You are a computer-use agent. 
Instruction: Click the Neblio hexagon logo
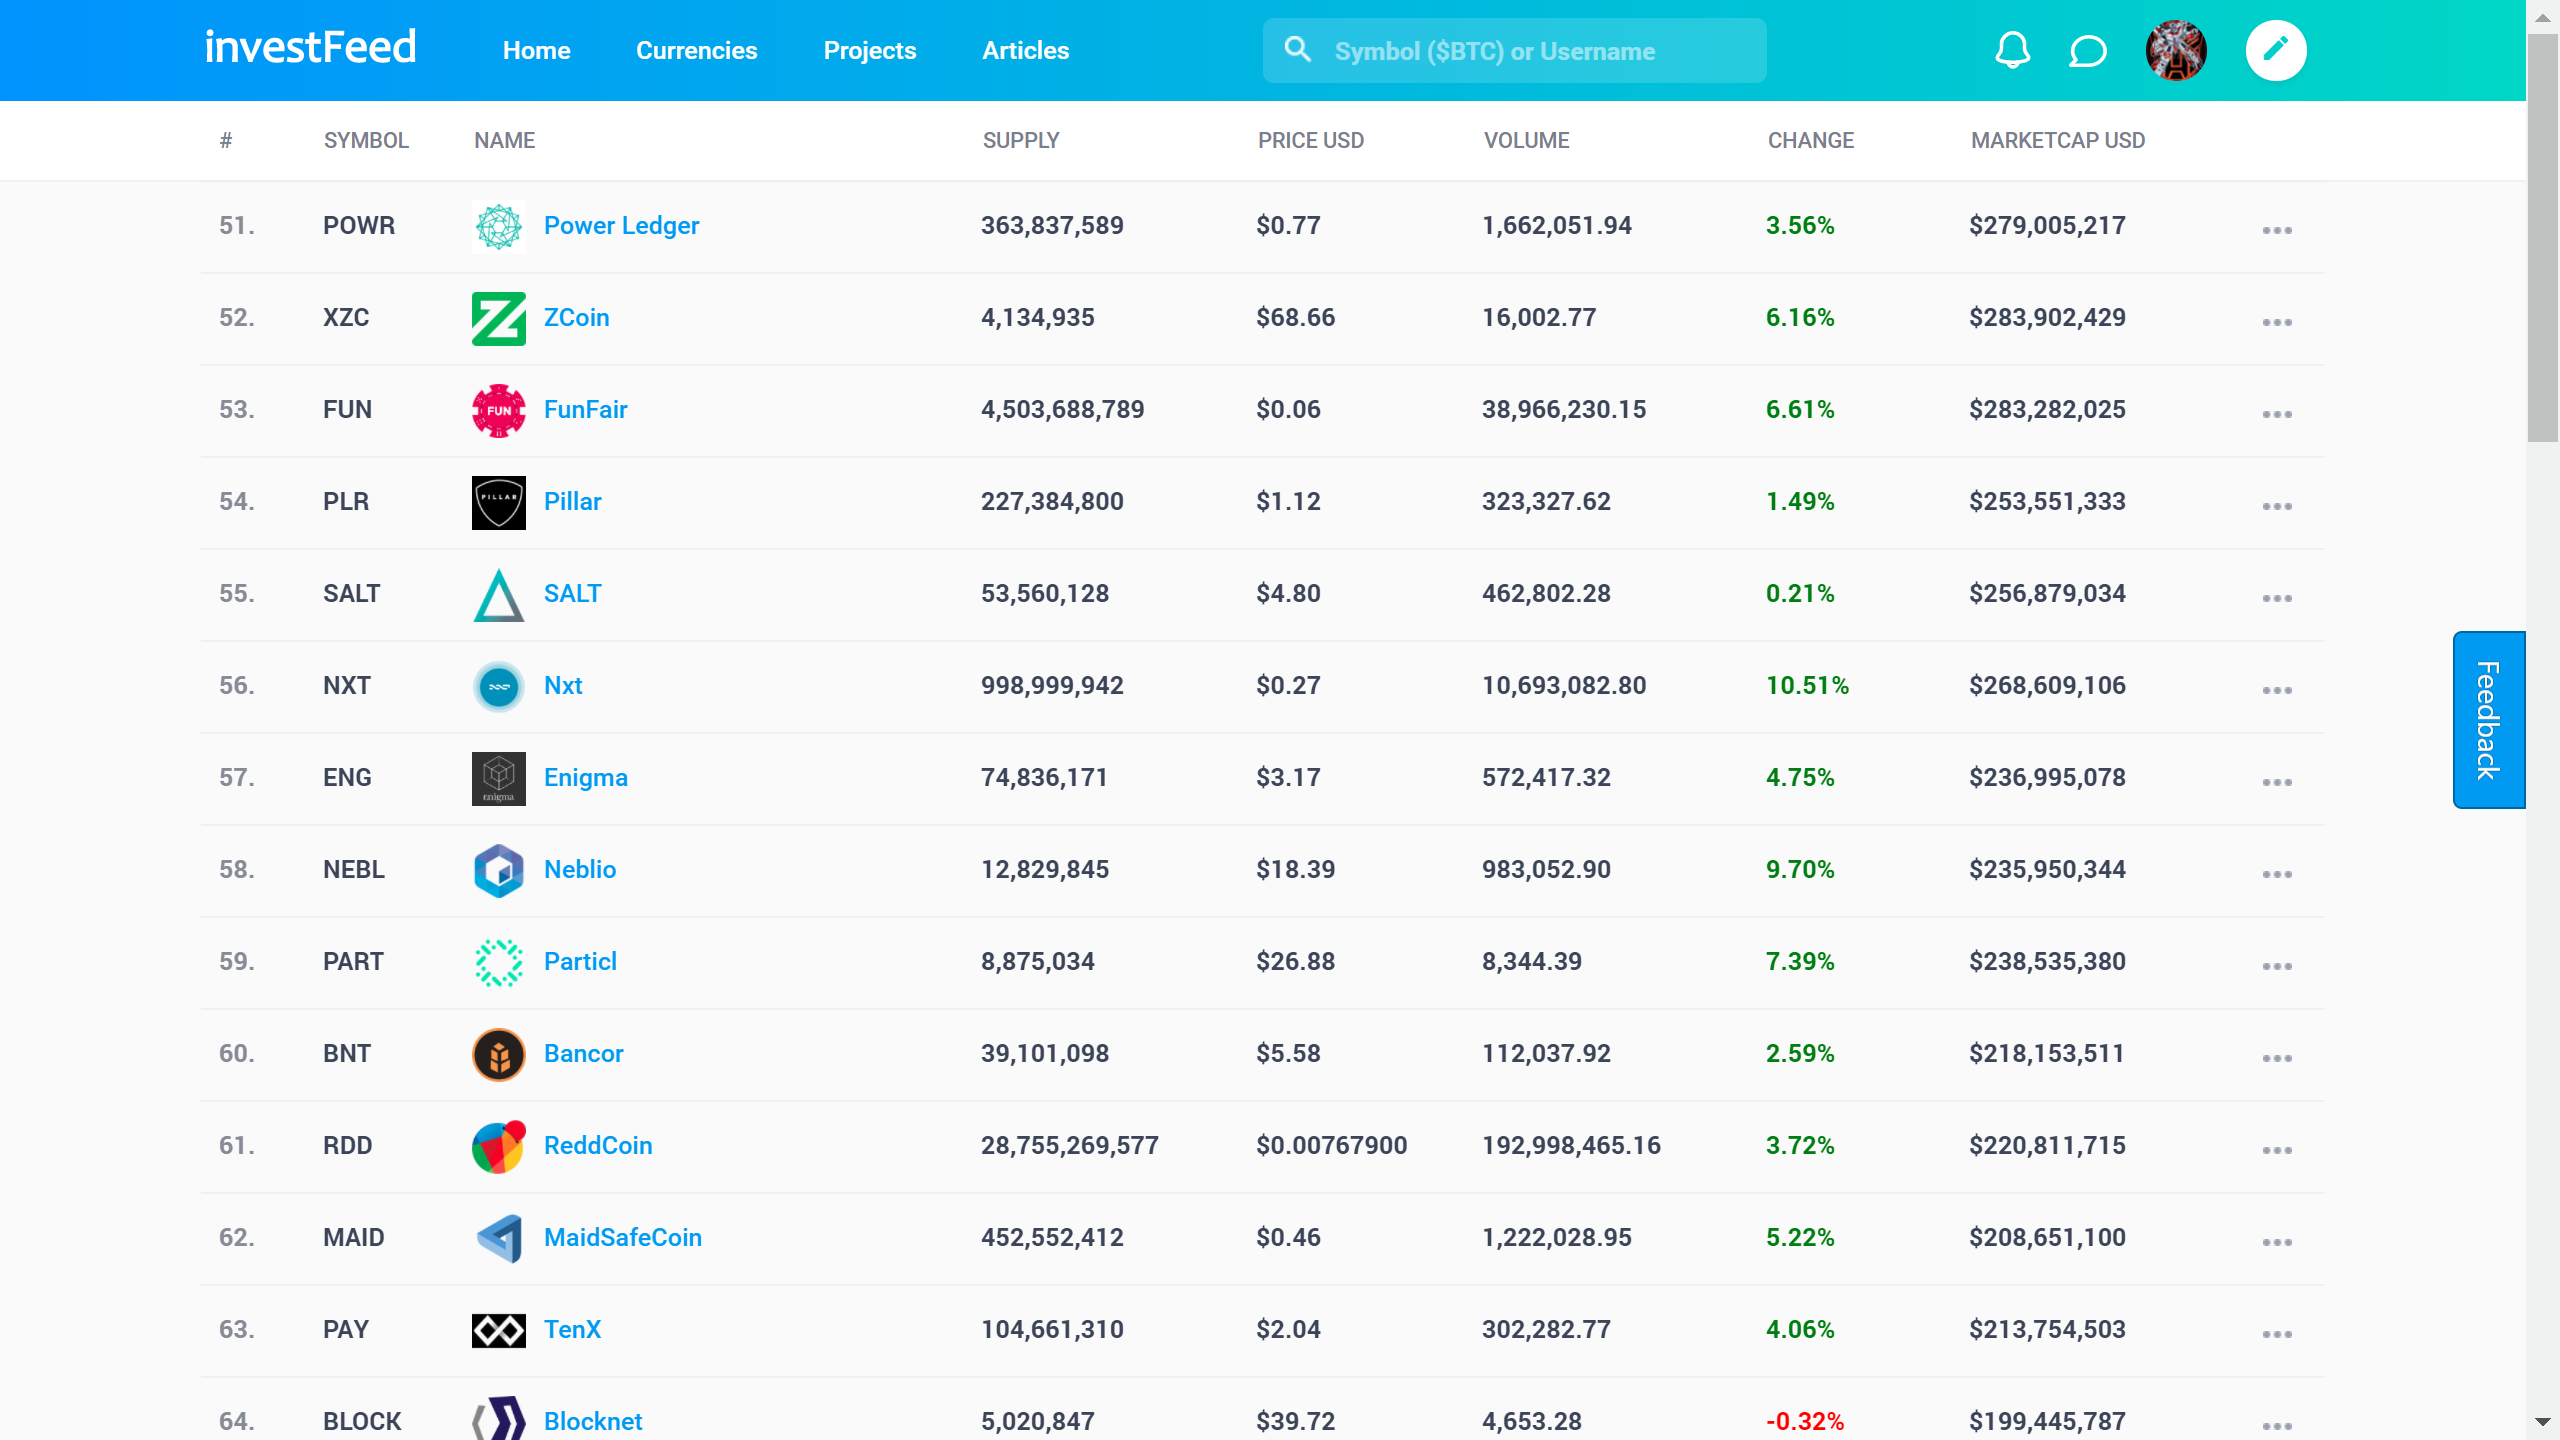[x=499, y=870]
